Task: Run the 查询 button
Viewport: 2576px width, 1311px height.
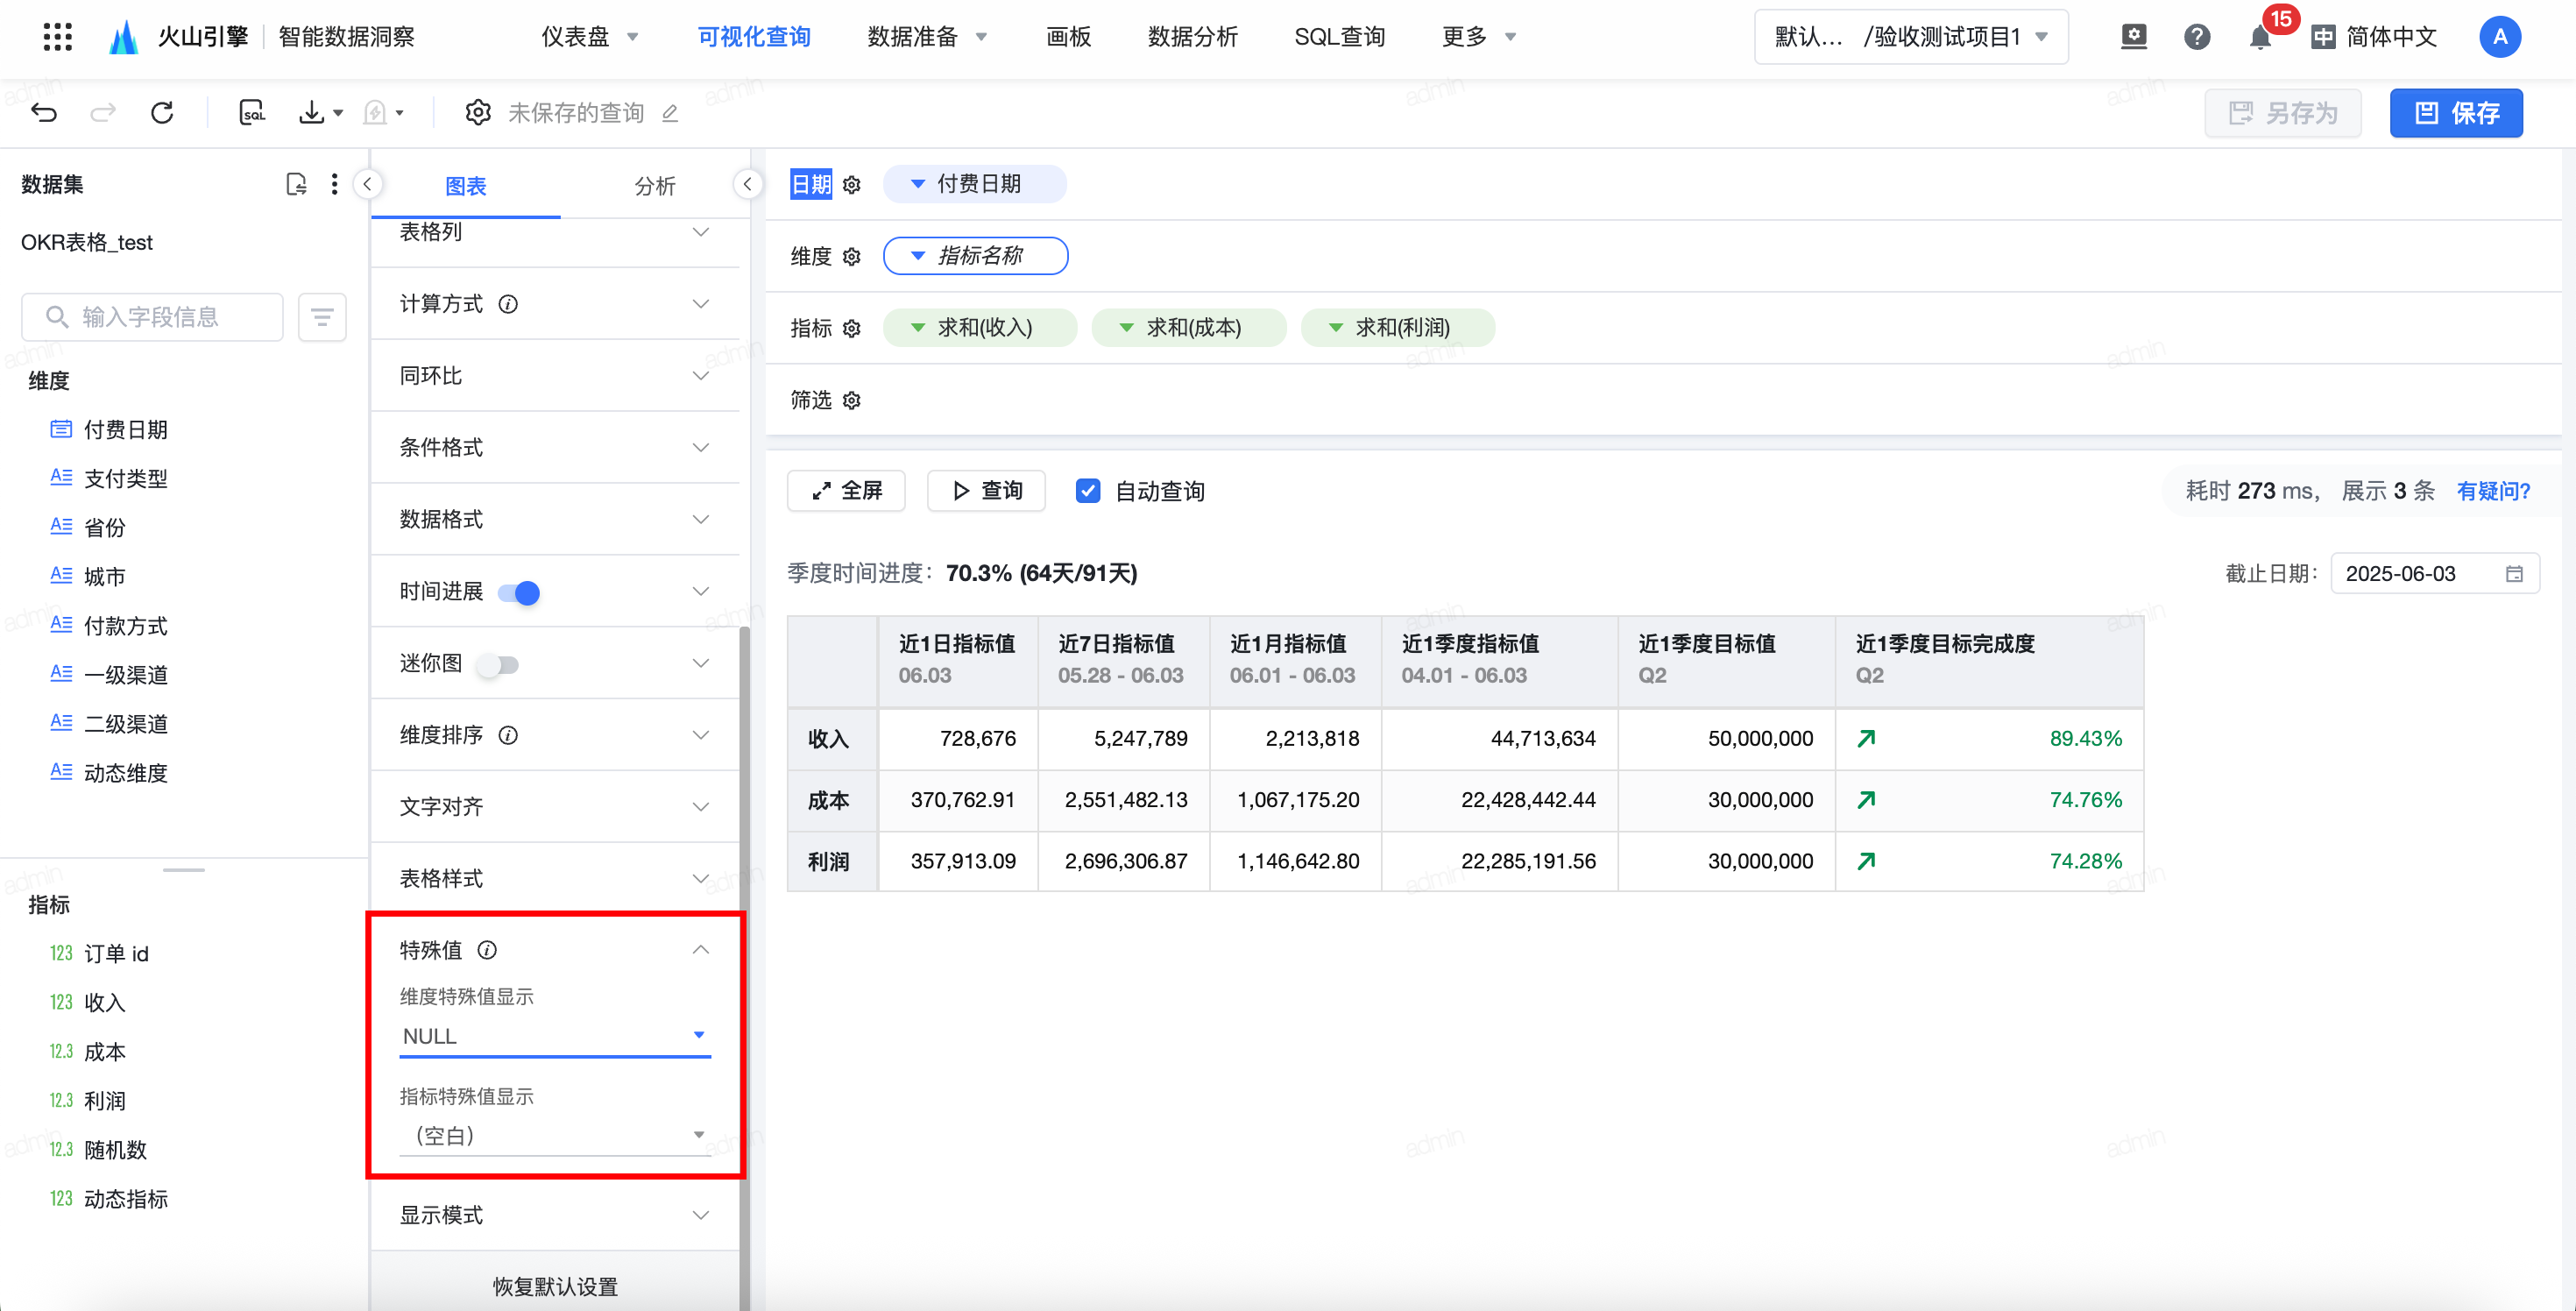Action: pos(986,490)
